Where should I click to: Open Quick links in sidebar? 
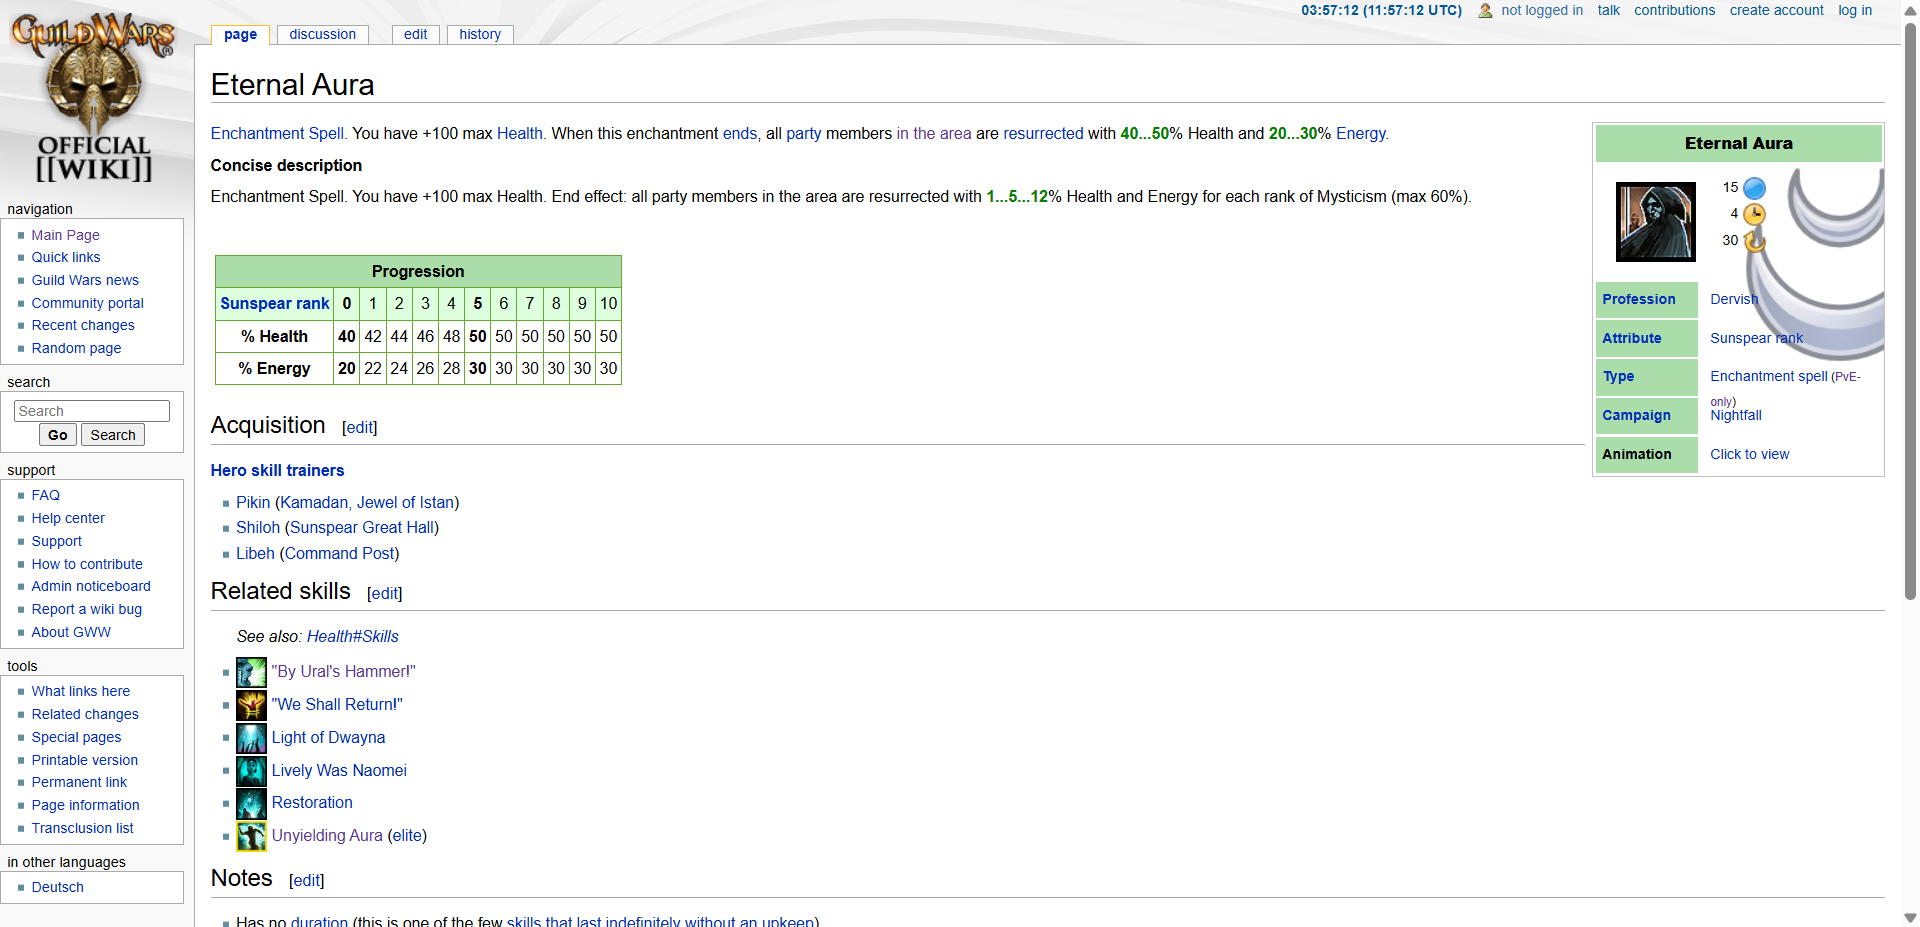pos(65,257)
